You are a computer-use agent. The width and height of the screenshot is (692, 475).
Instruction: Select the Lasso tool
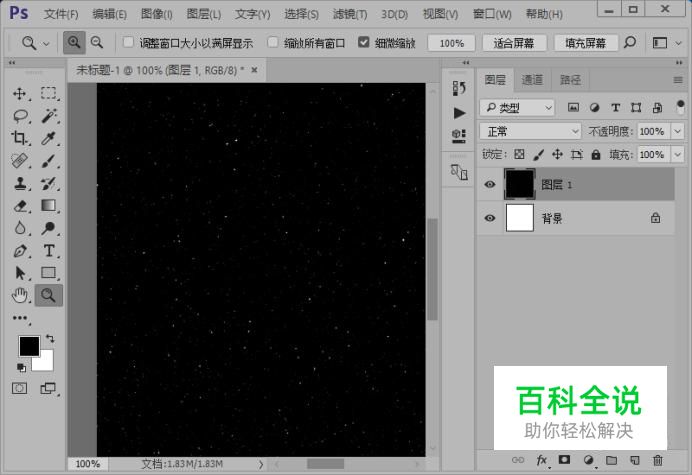(x=20, y=116)
